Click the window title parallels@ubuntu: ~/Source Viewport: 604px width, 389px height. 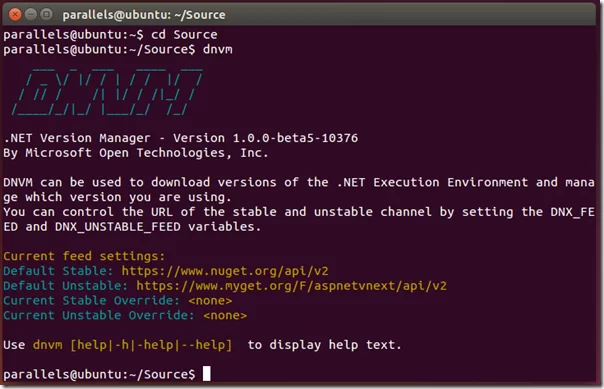pyautogui.click(x=144, y=15)
